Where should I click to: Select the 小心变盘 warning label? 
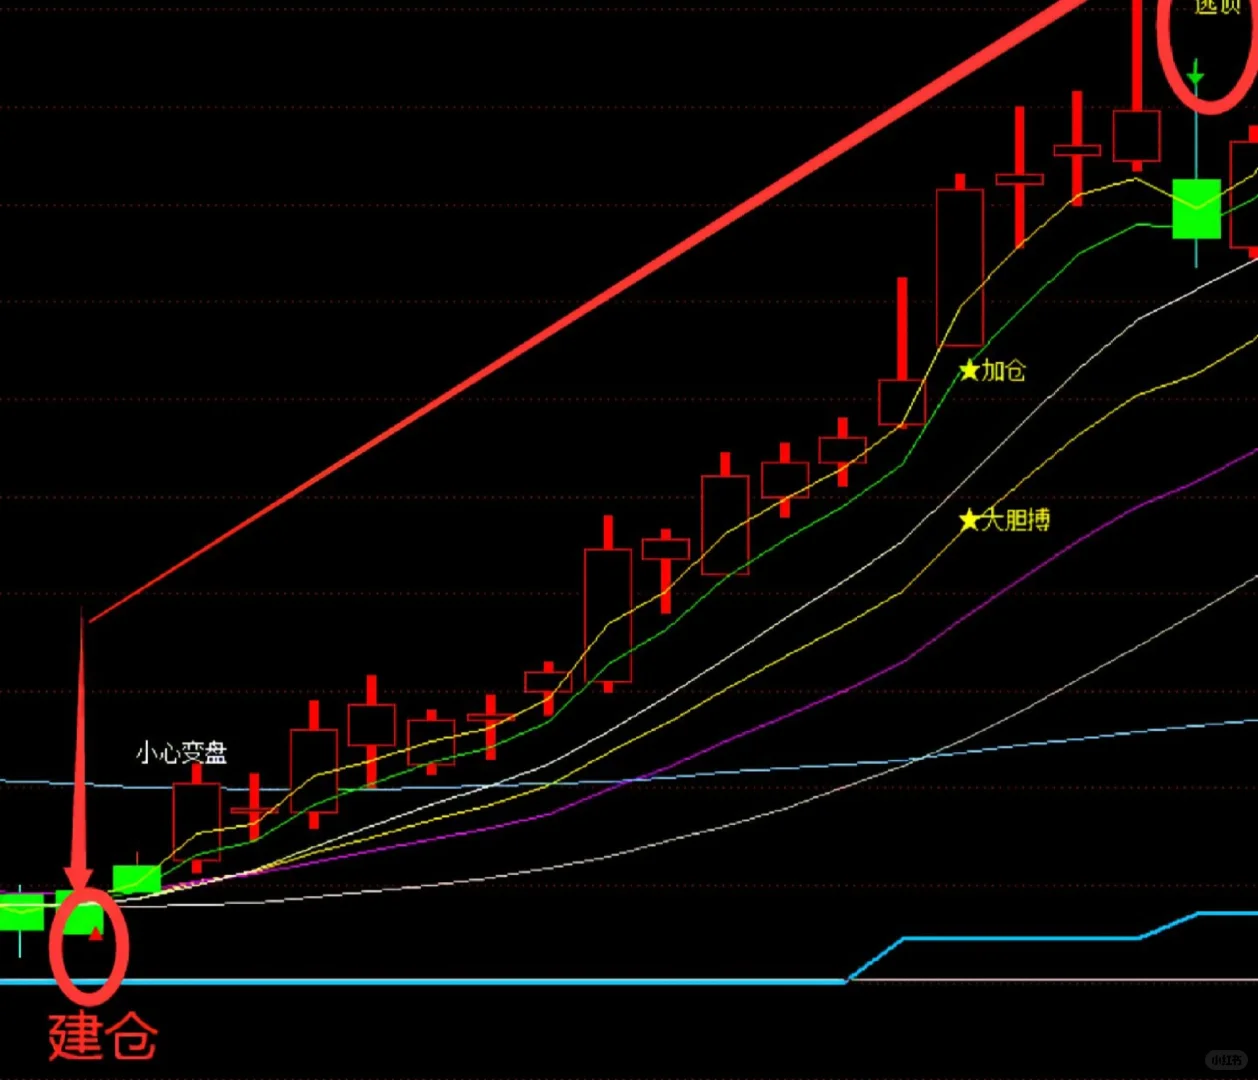(182, 753)
